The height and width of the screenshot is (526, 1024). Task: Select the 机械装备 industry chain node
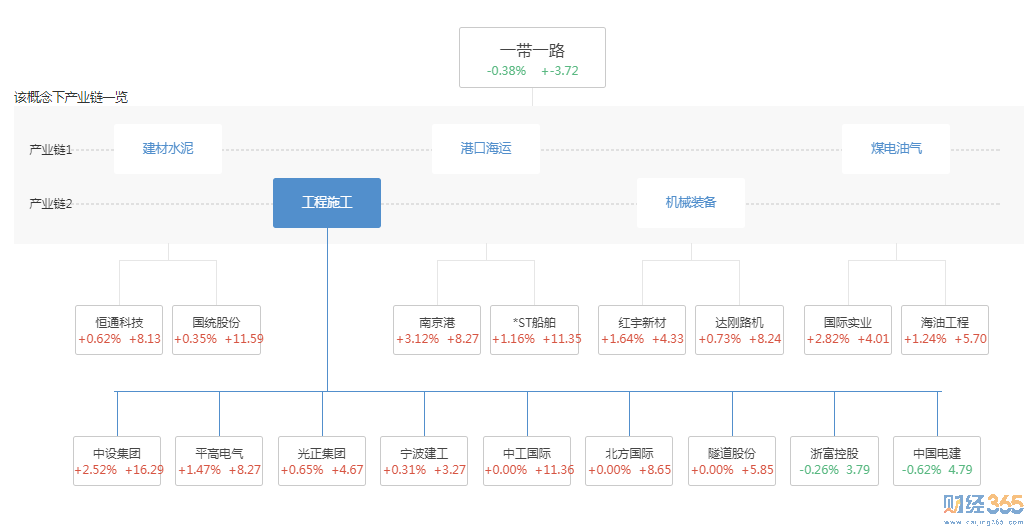click(x=691, y=203)
